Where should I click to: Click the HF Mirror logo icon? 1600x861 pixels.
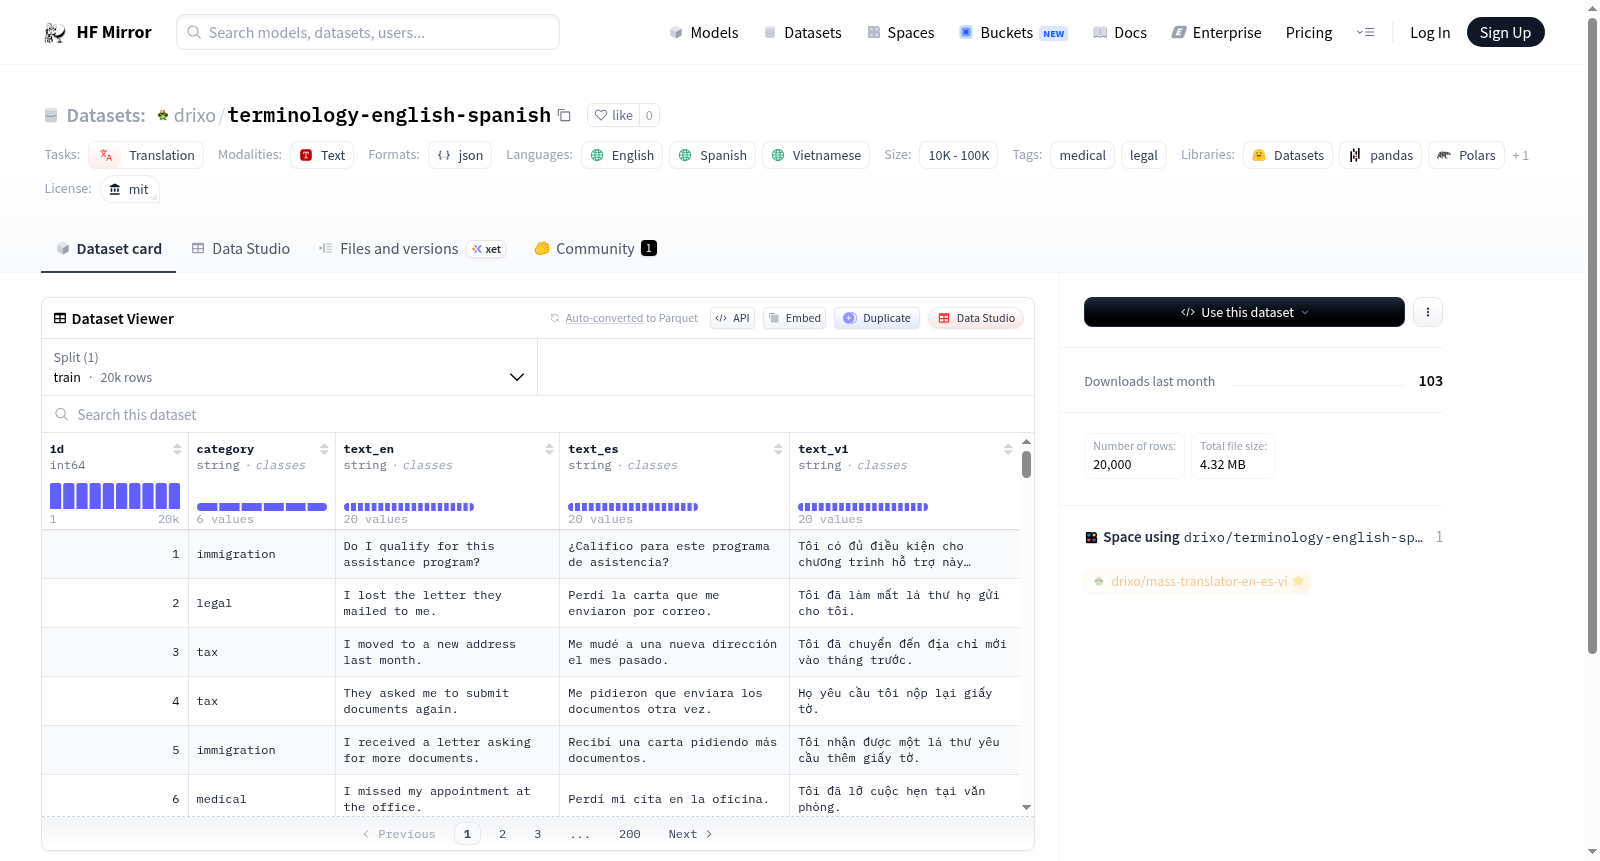click(55, 33)
